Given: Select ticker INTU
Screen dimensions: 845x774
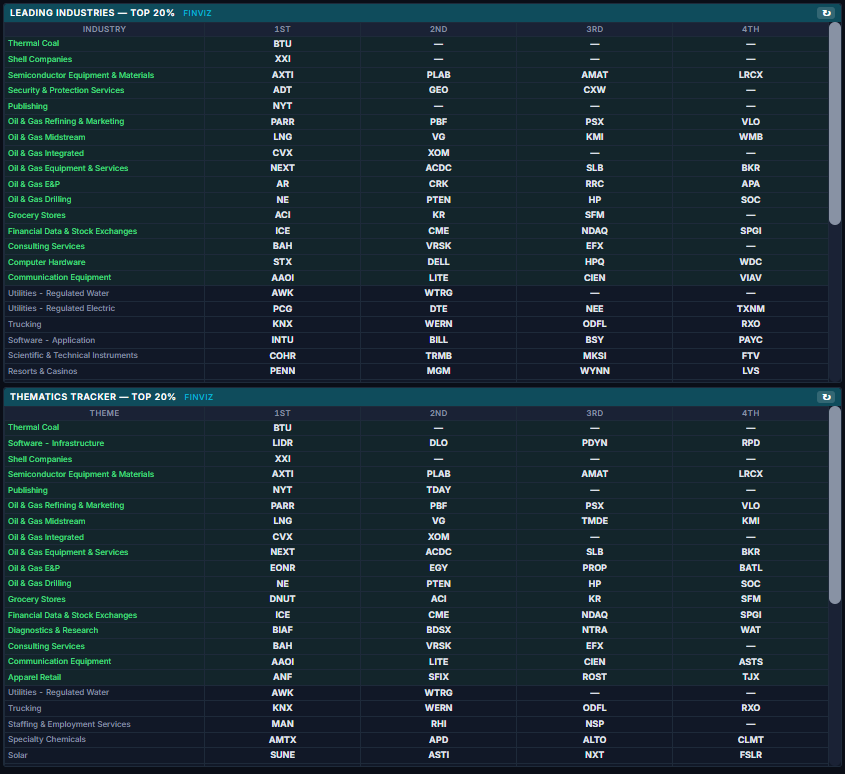Looking at the screenshot, I should coord(282,340).
